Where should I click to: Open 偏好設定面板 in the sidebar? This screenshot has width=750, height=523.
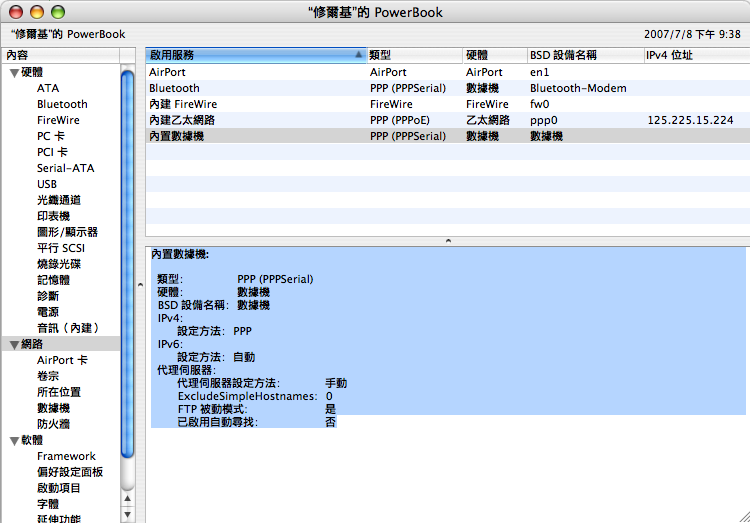pyautogui.click(x=70, y=472)
